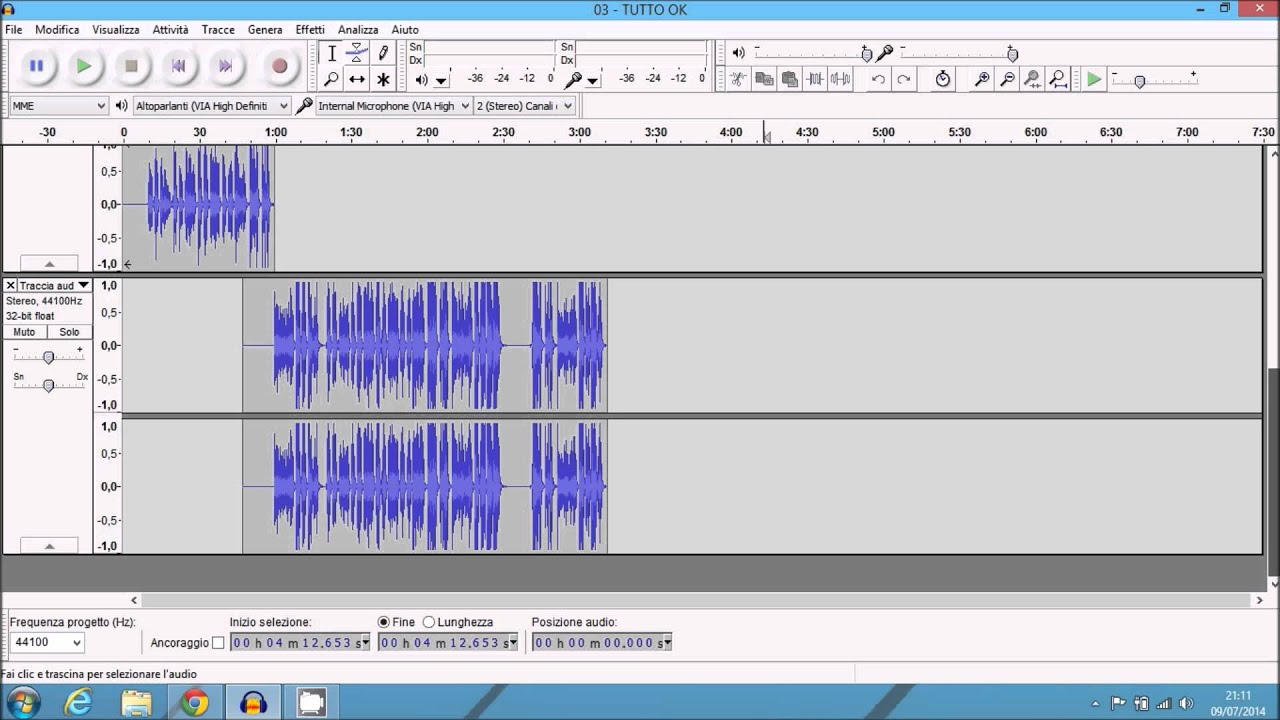
Task: Open the Aiuto menu
Action: click(x=405, y=30)
